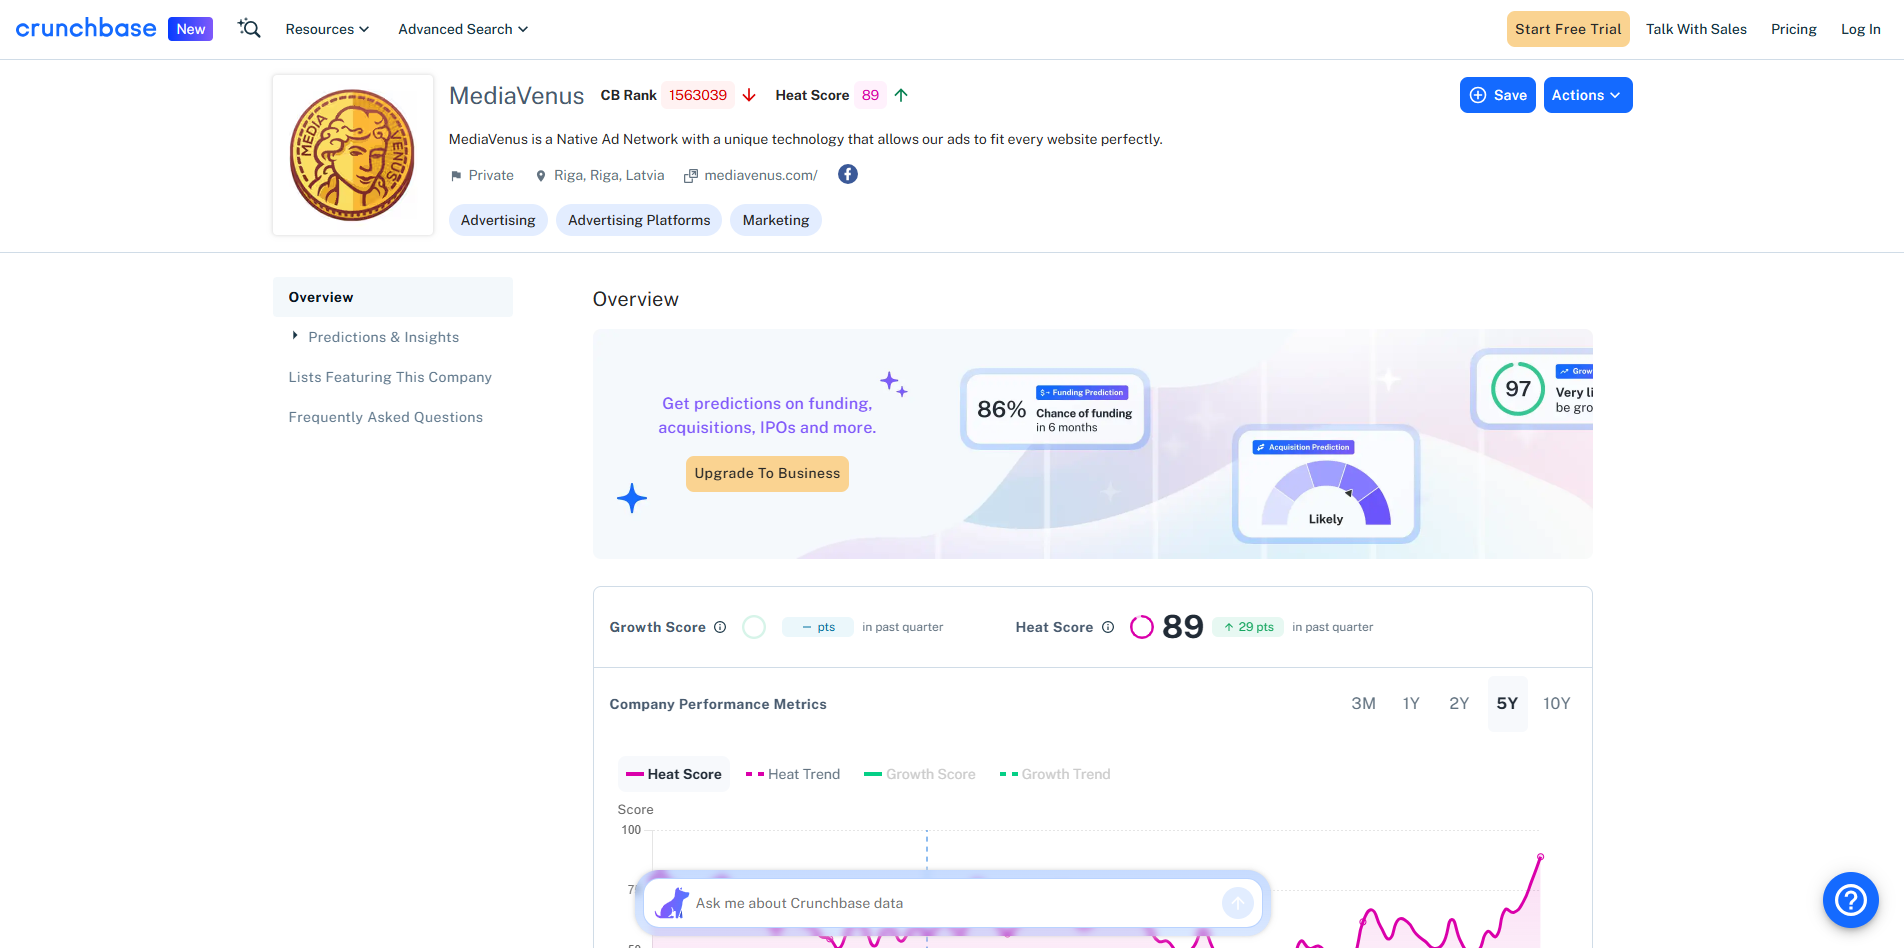Toggle Heat Score legend series

pos(673,774)
